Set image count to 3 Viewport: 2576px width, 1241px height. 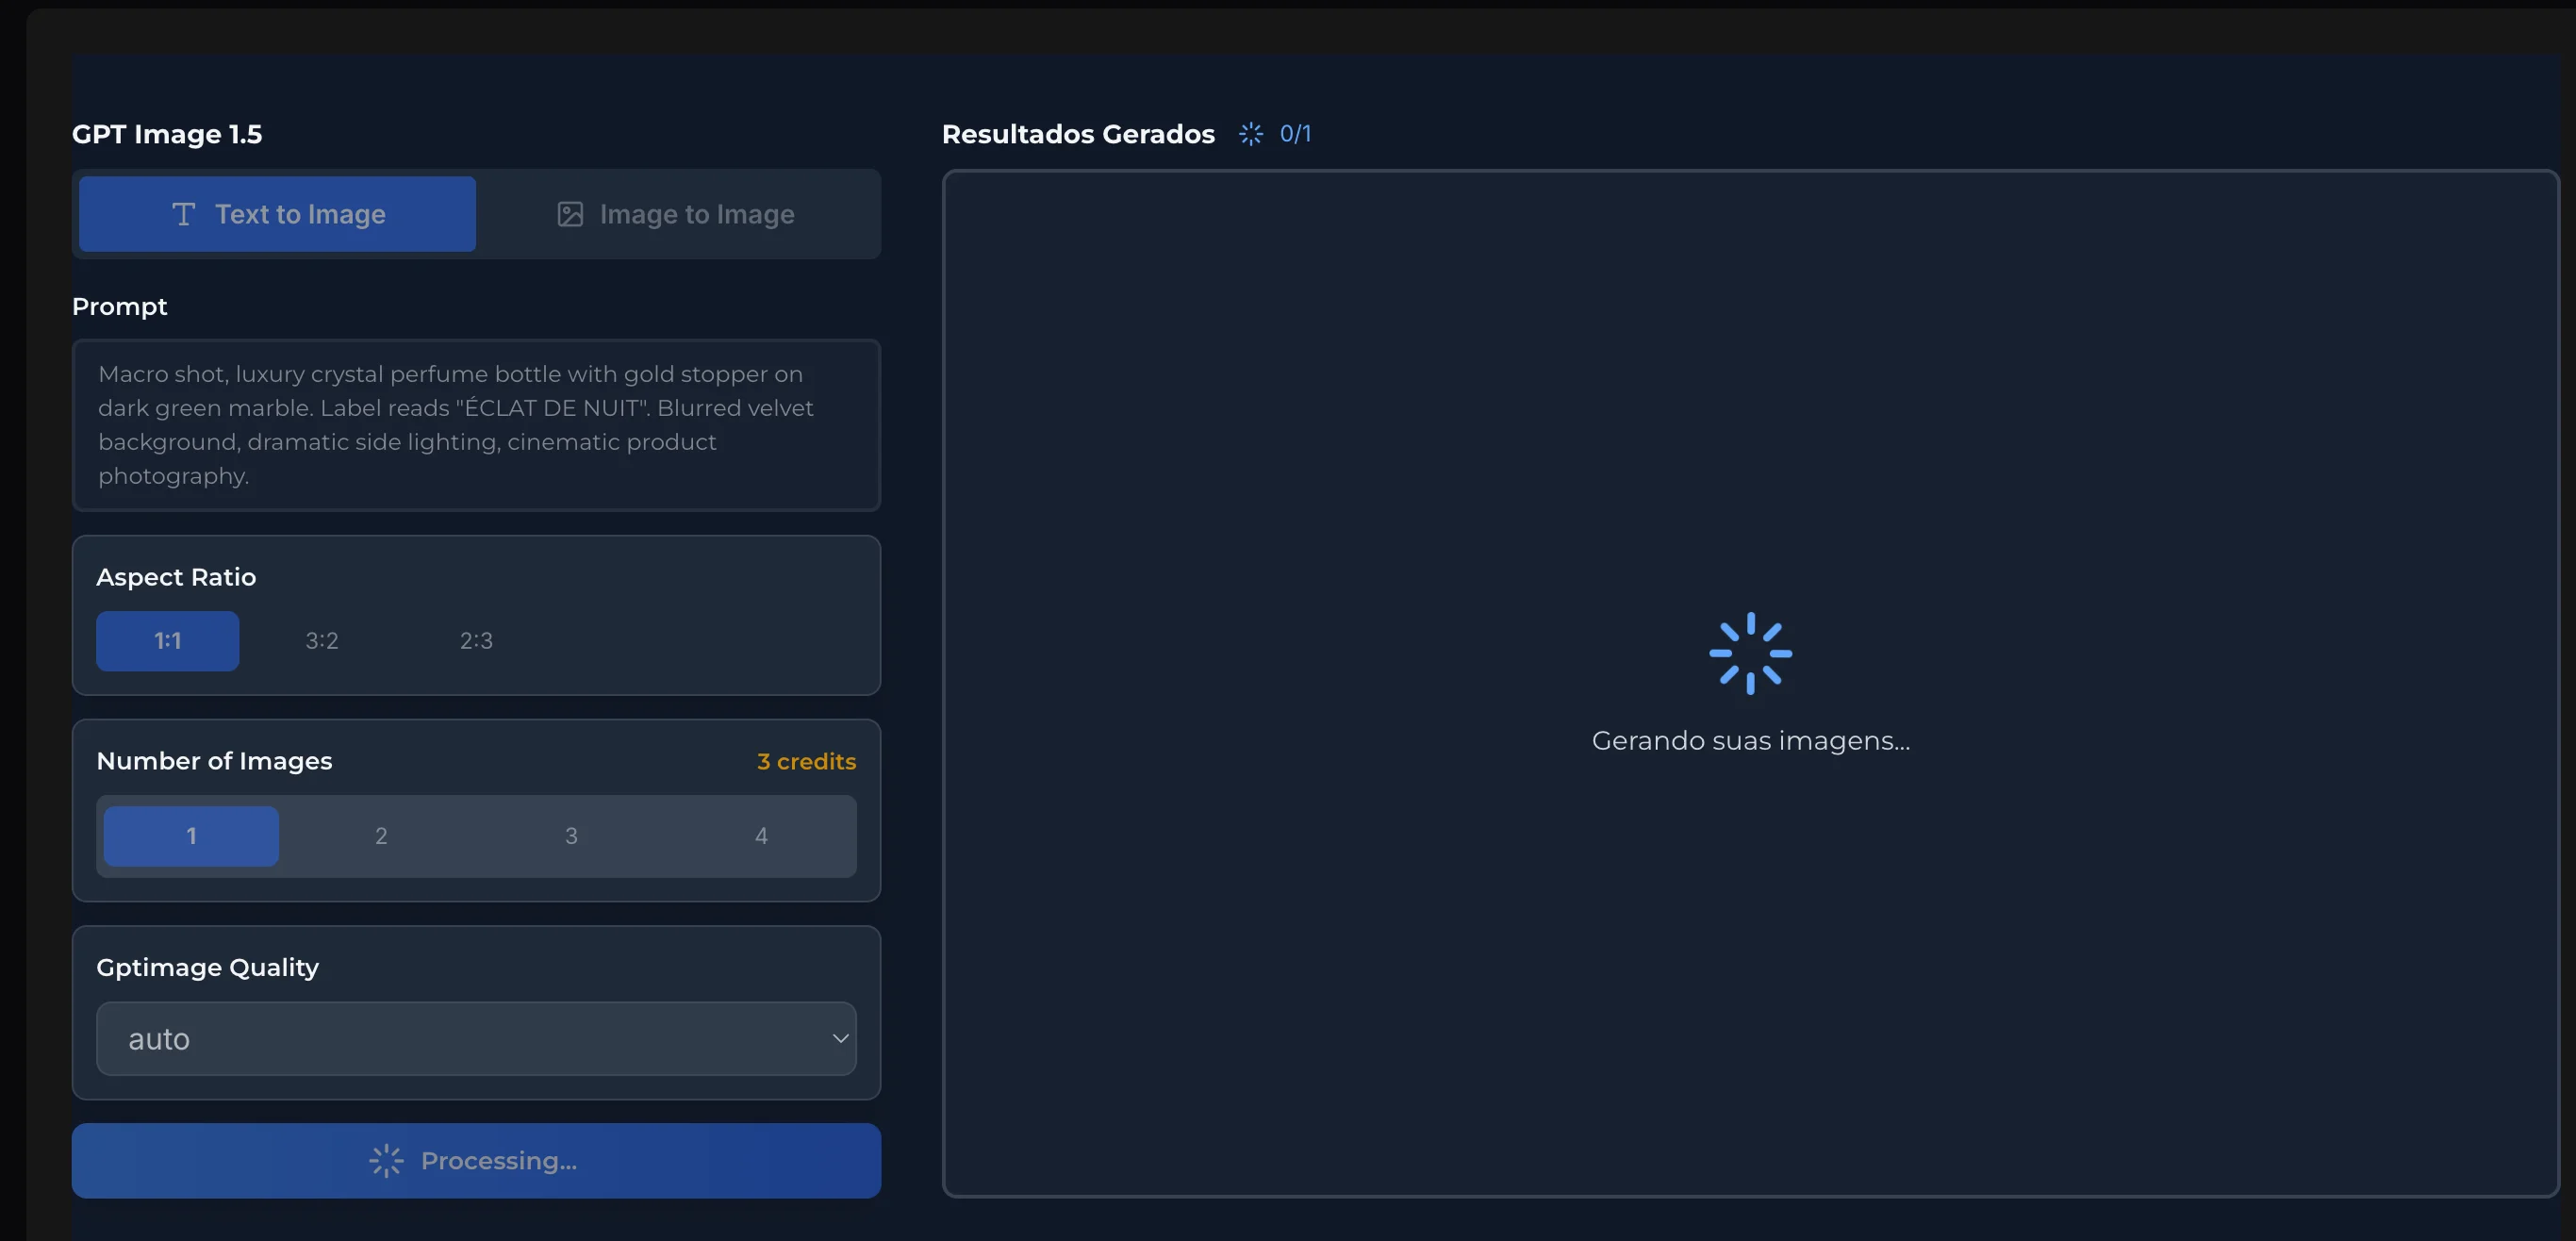[571, 836]
